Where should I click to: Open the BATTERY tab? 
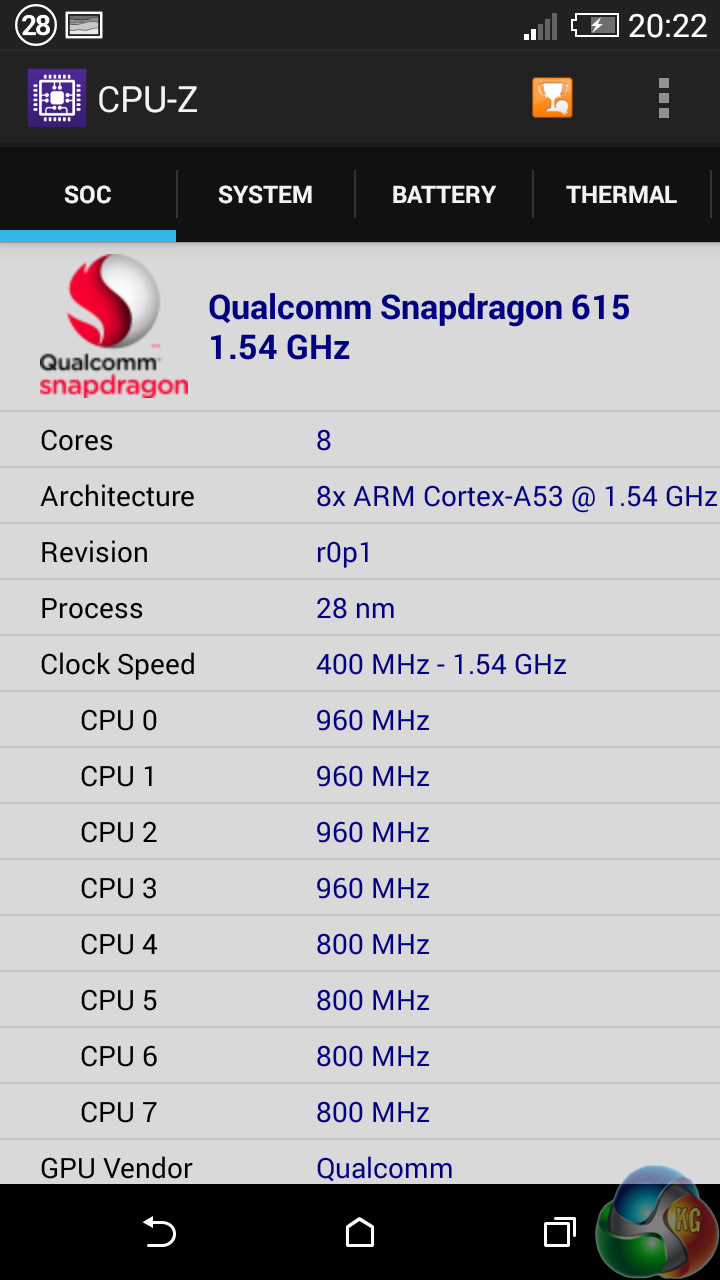coord(443,195)
